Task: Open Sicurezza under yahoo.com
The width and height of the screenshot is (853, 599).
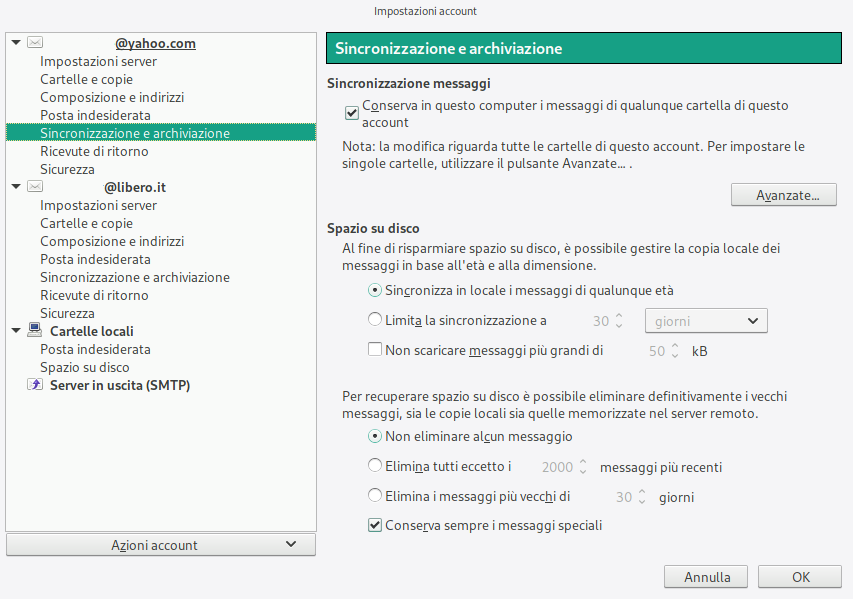Action: 67,169
